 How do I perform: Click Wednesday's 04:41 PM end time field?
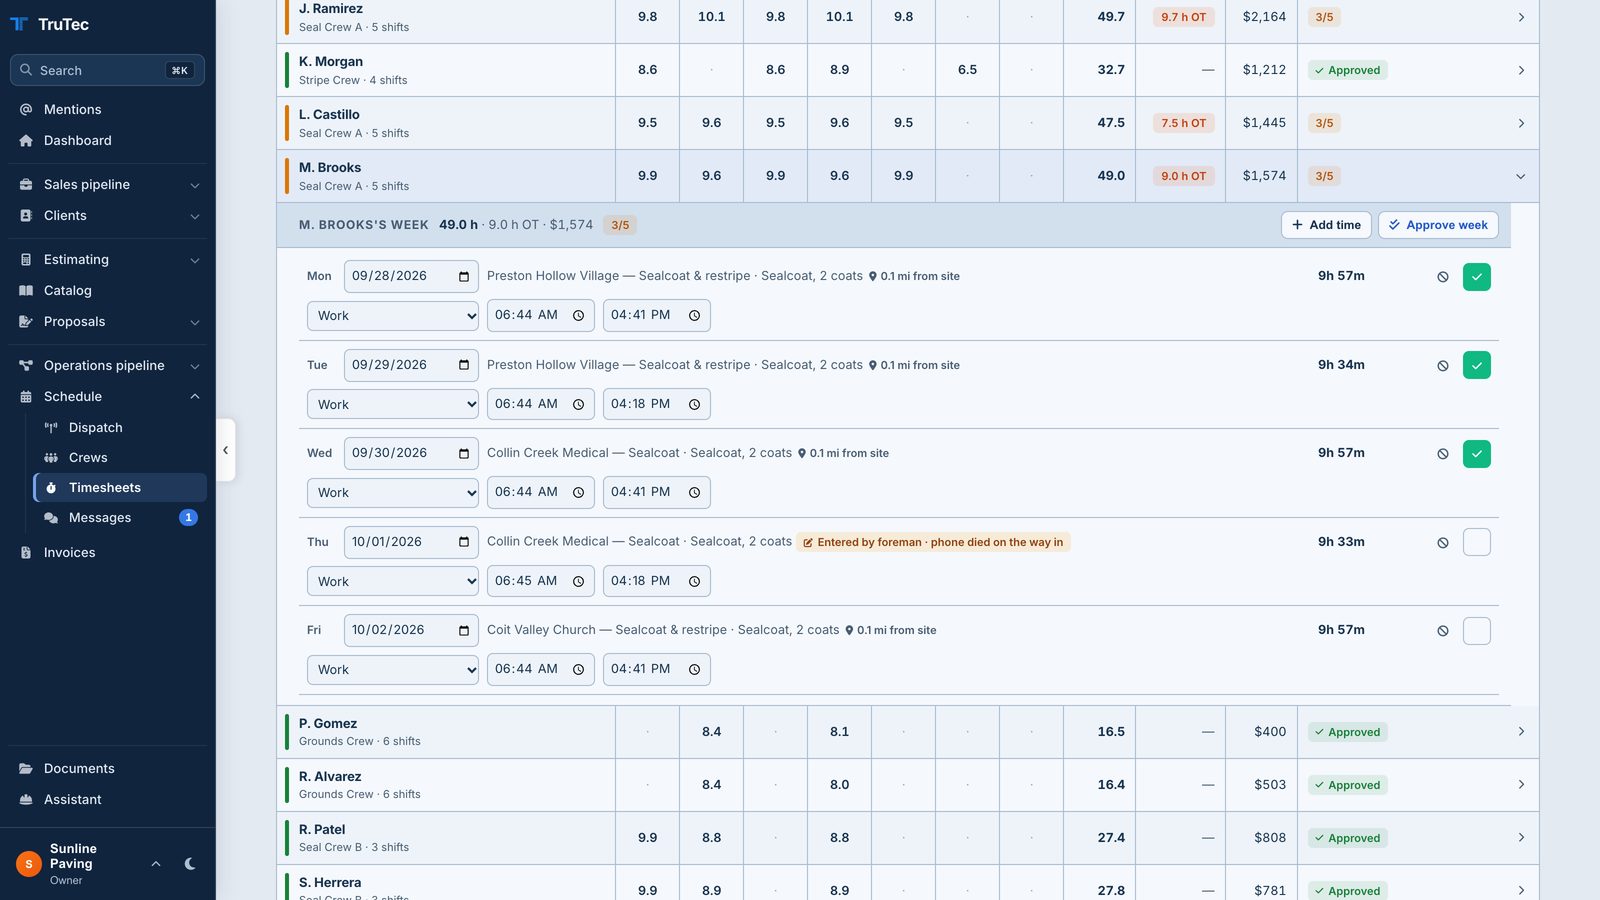pos(656,493)
